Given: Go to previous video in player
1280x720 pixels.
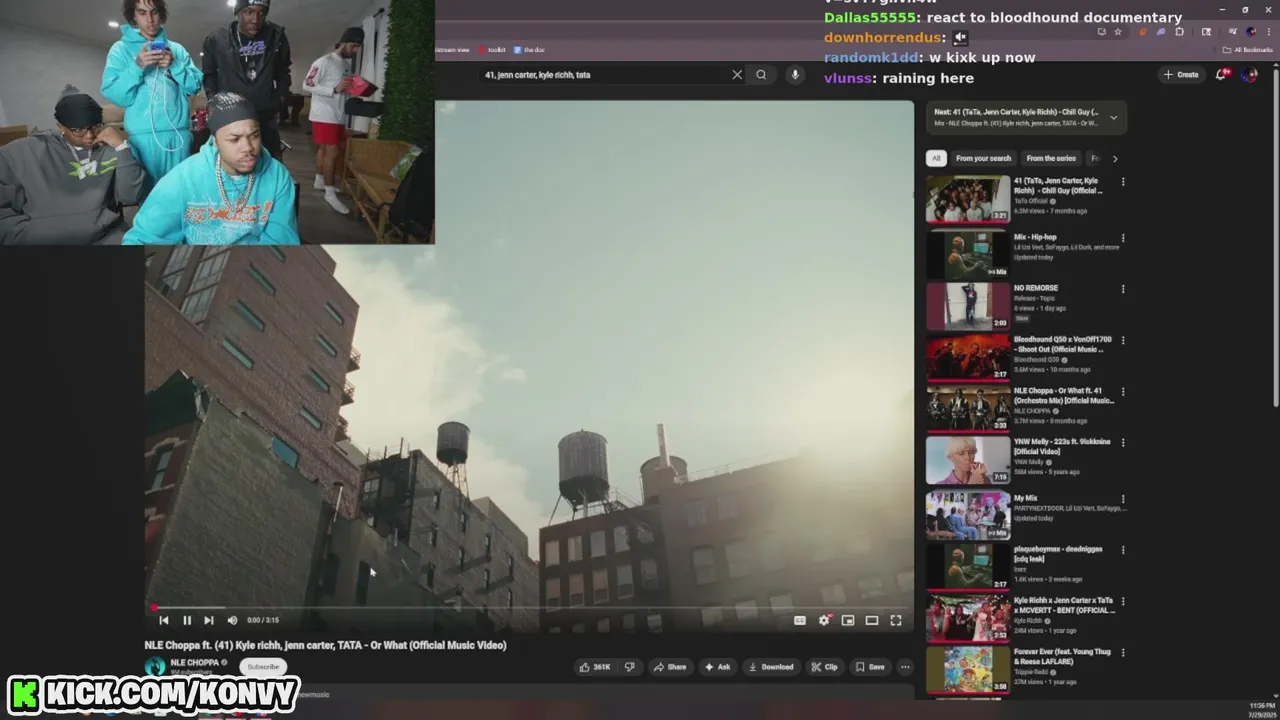Looking at the screenshot, I should 164,620.
